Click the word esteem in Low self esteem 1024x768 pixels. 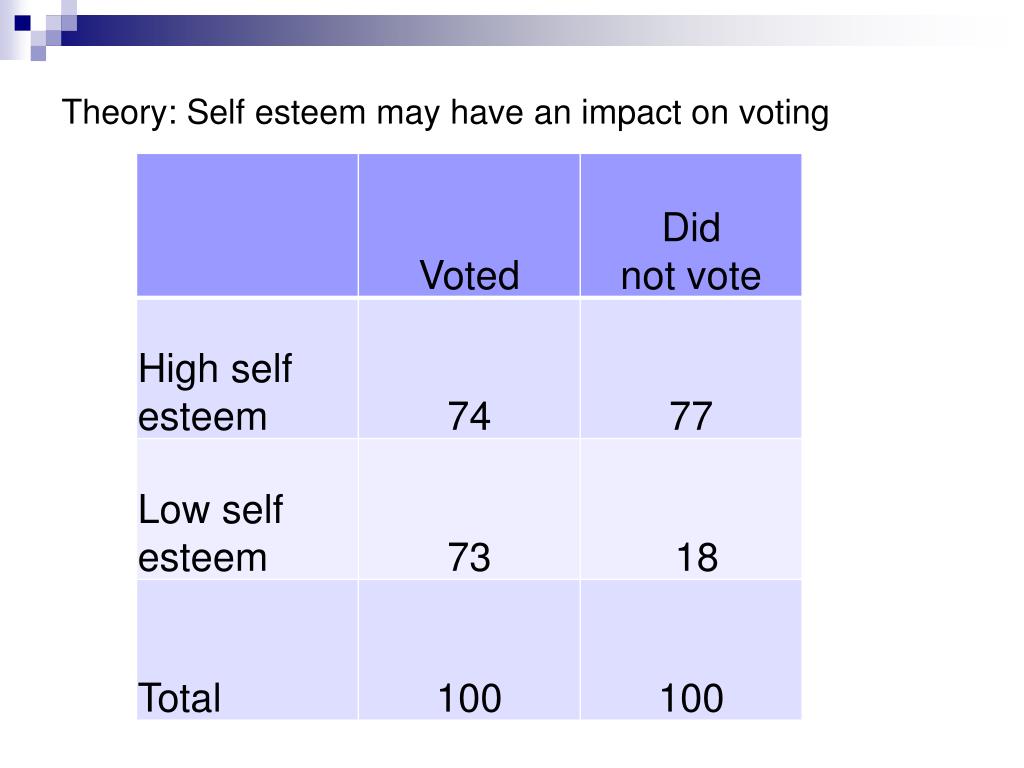click(202, 558)
